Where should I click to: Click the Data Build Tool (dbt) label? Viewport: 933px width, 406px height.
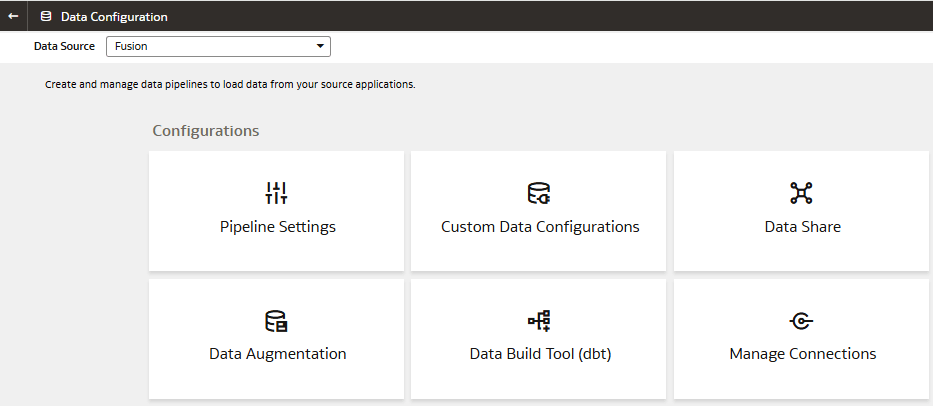click(540, 354)
